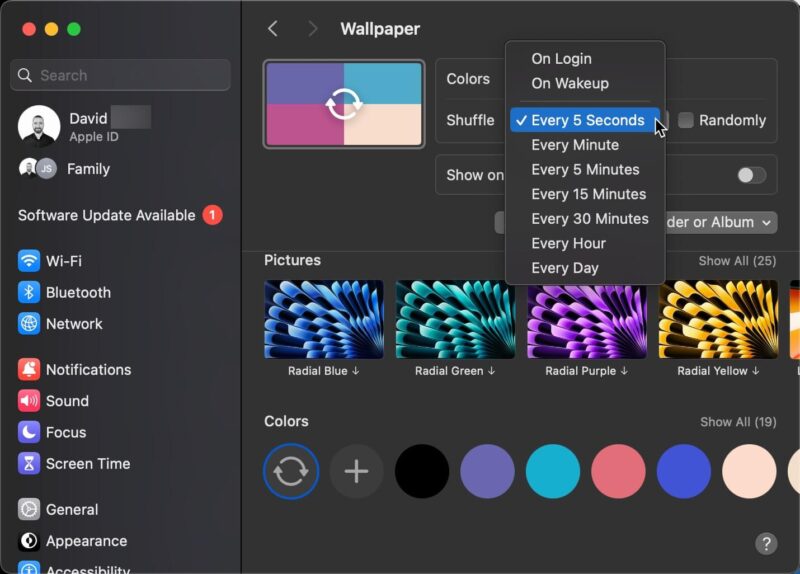Click the Search field in sidebar
Image resolution: width=800 pixels, height=574 pixels.
120,75
